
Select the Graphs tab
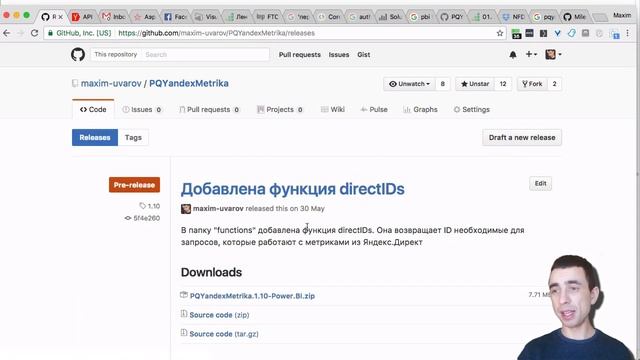click(420, 109)
